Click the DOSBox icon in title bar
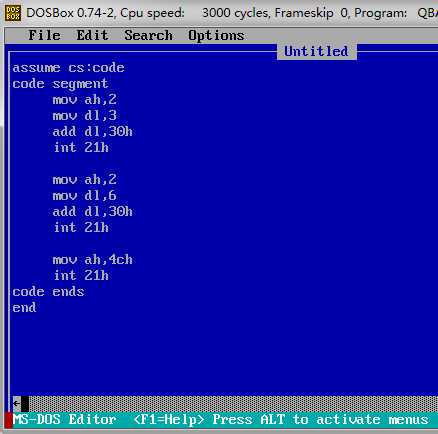Image resolution: width=438 pixels, height=434 pixels. click(13, 13)
